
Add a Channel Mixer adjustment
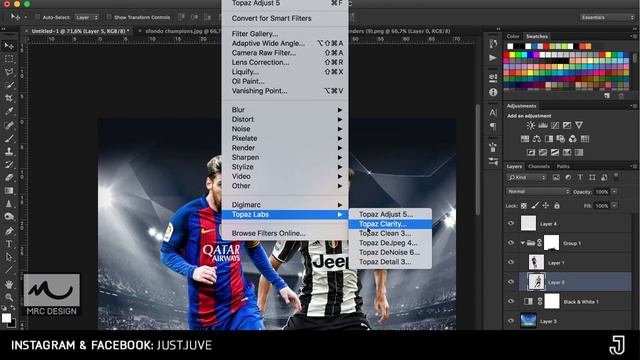pyautogui.click(x=573, y=139)
